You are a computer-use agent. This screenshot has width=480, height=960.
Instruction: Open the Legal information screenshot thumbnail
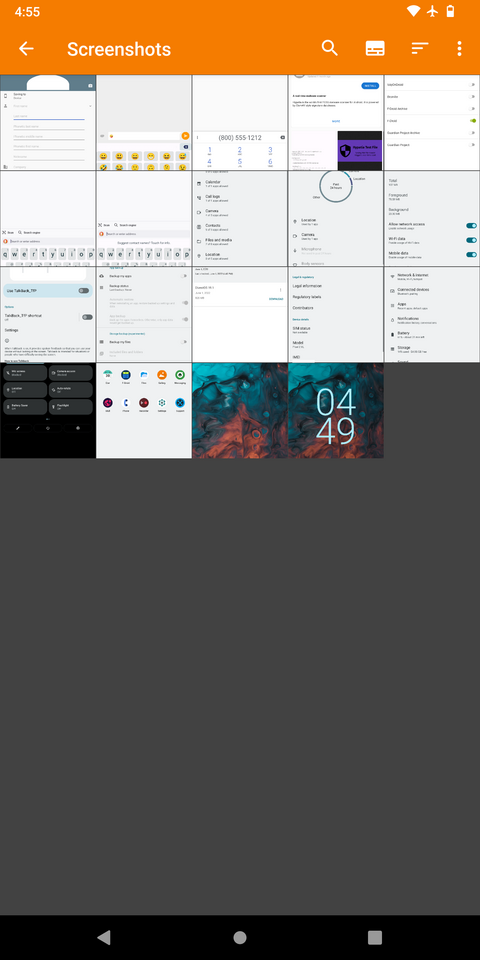coord(336,315)
